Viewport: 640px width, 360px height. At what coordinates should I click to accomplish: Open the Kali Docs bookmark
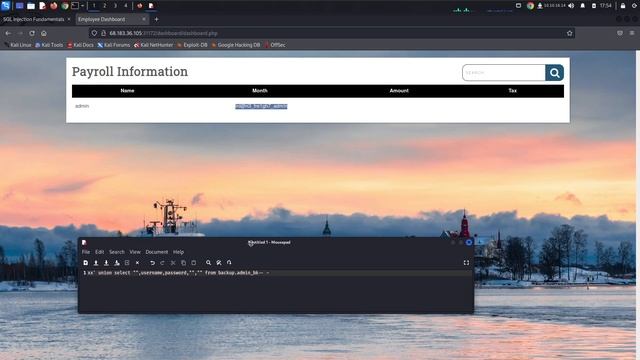pyautogui.click(x=80, y=45)
